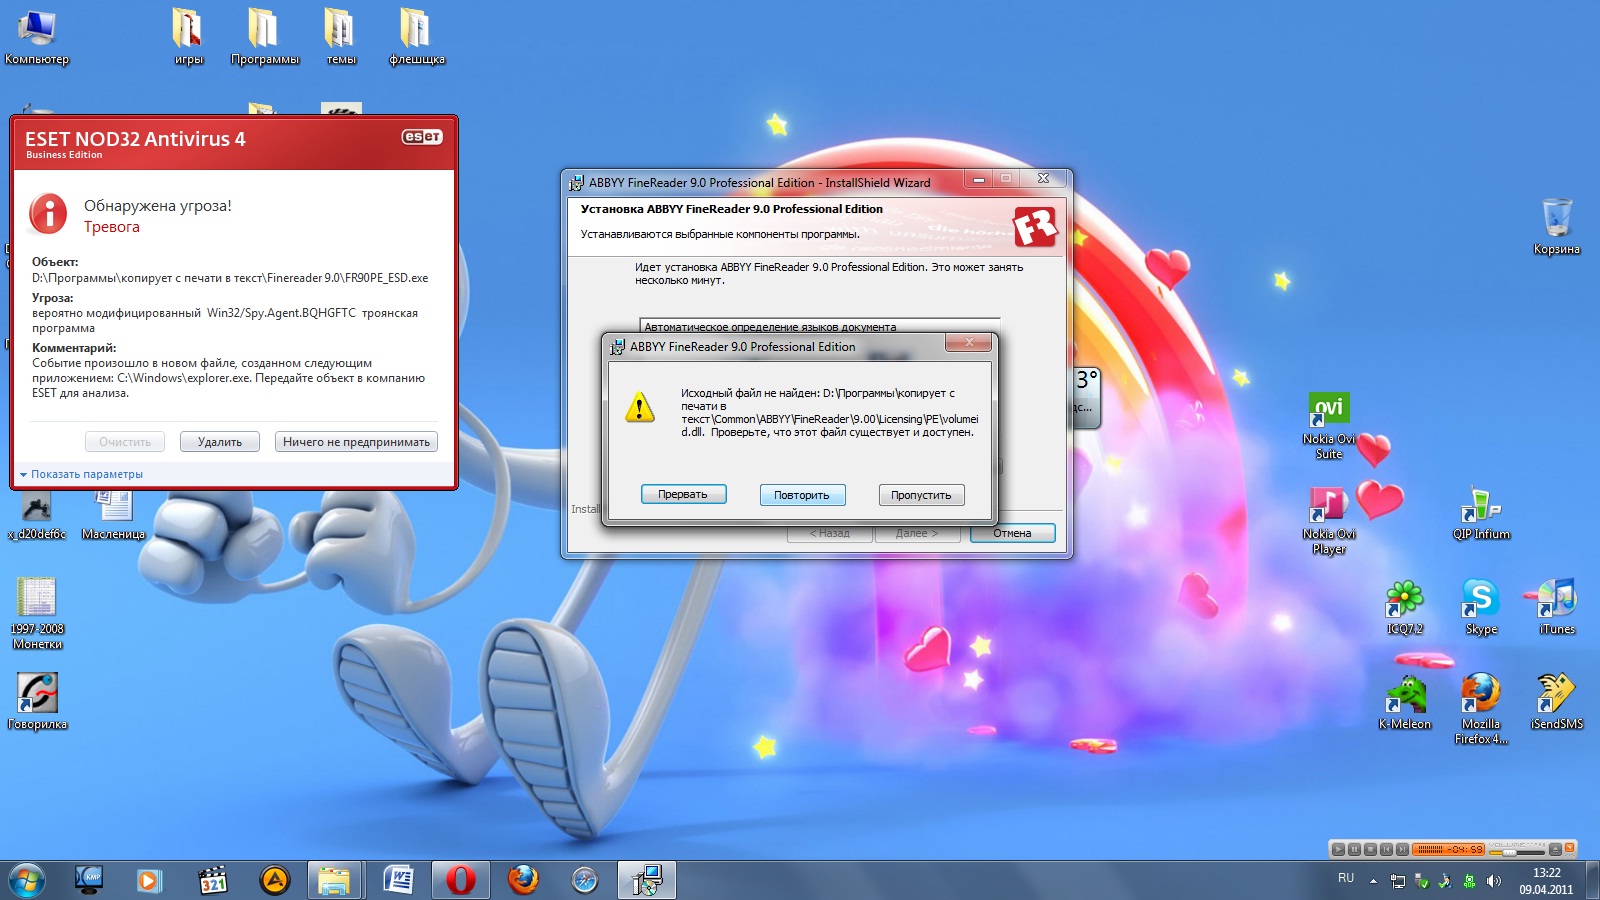Select the ICQ7.2 desktop shortcut
1600x900 pixels.
(x=1405, y=608)
